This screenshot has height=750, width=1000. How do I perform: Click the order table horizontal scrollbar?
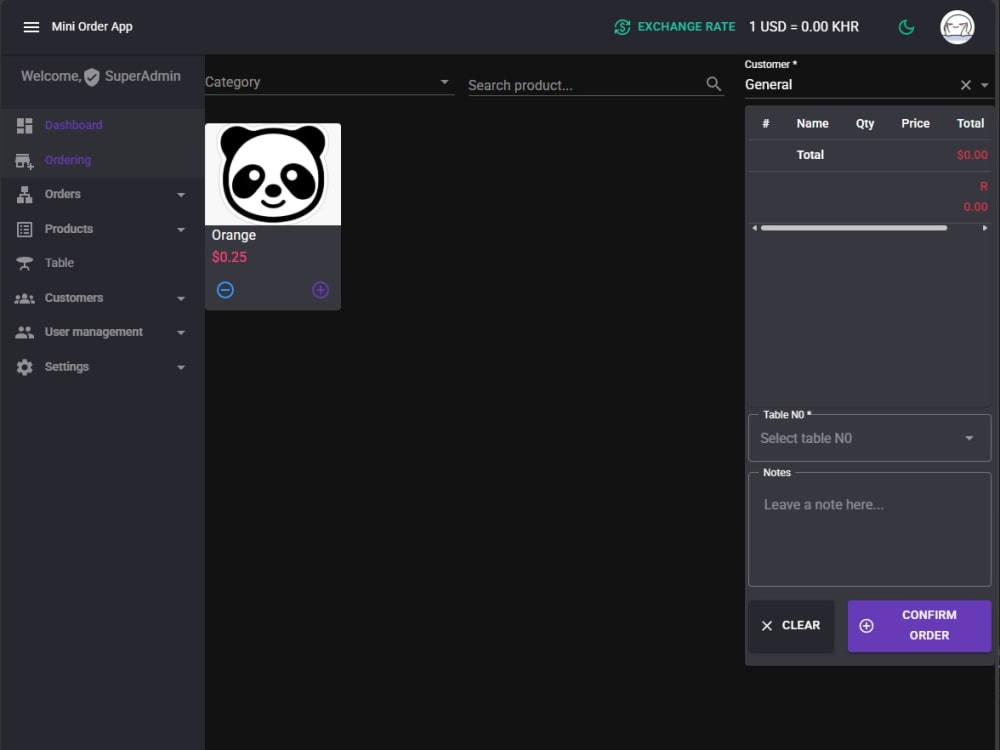(x=854, y=228)
